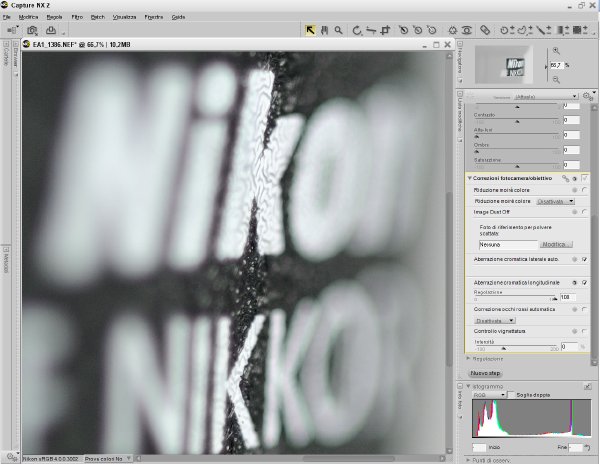Click the Nuovo step button
This screenshot has height=464, width=600.
click(x=485, y=373)
